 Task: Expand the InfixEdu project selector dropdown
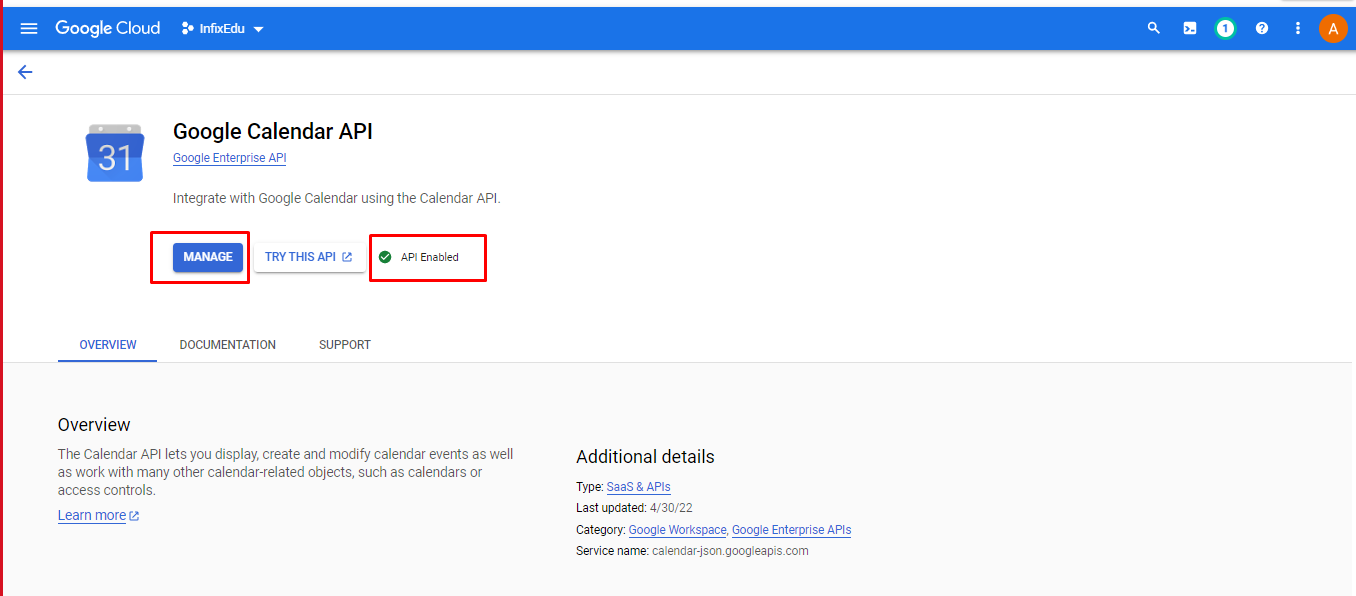pos(222,28)
